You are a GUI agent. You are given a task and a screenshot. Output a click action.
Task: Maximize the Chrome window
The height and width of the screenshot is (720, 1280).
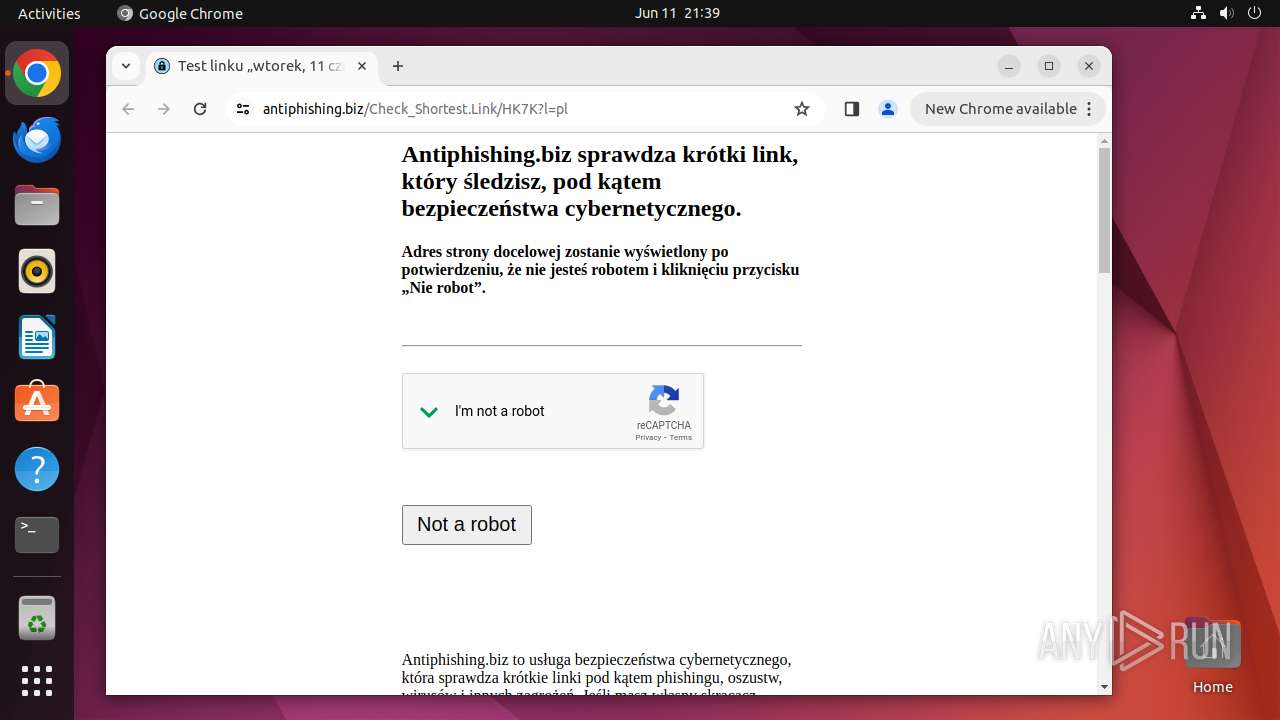click(1049, 66)
